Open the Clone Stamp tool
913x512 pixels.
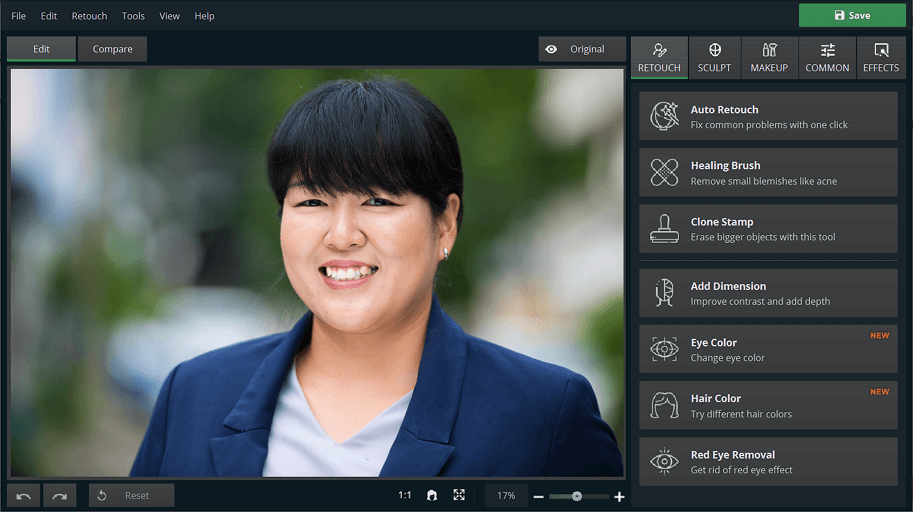(768, 229)
